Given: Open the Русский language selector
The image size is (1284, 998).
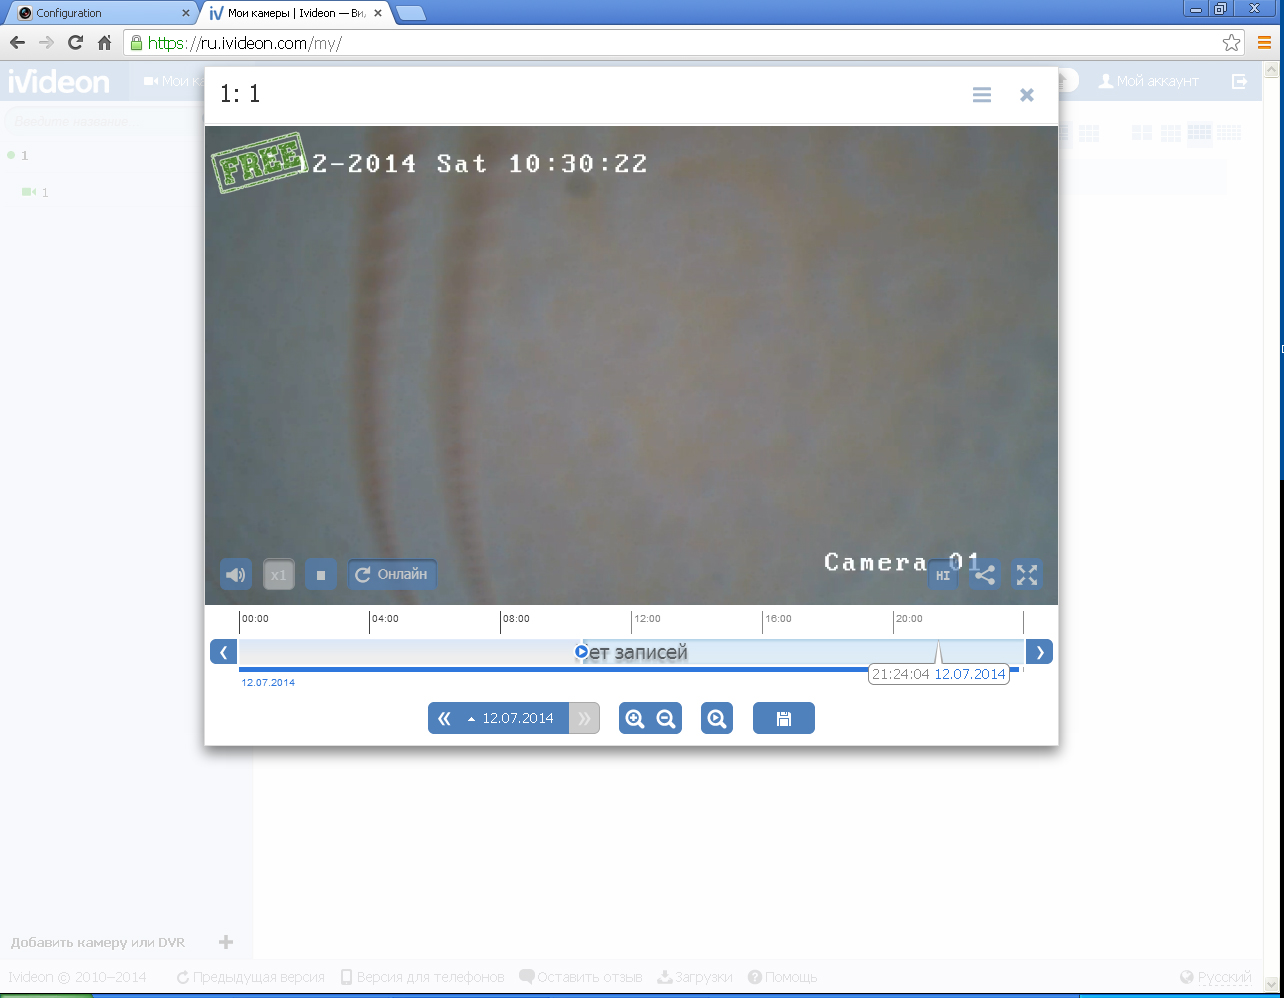Looking at the screenshot, I should [1216, 977].
